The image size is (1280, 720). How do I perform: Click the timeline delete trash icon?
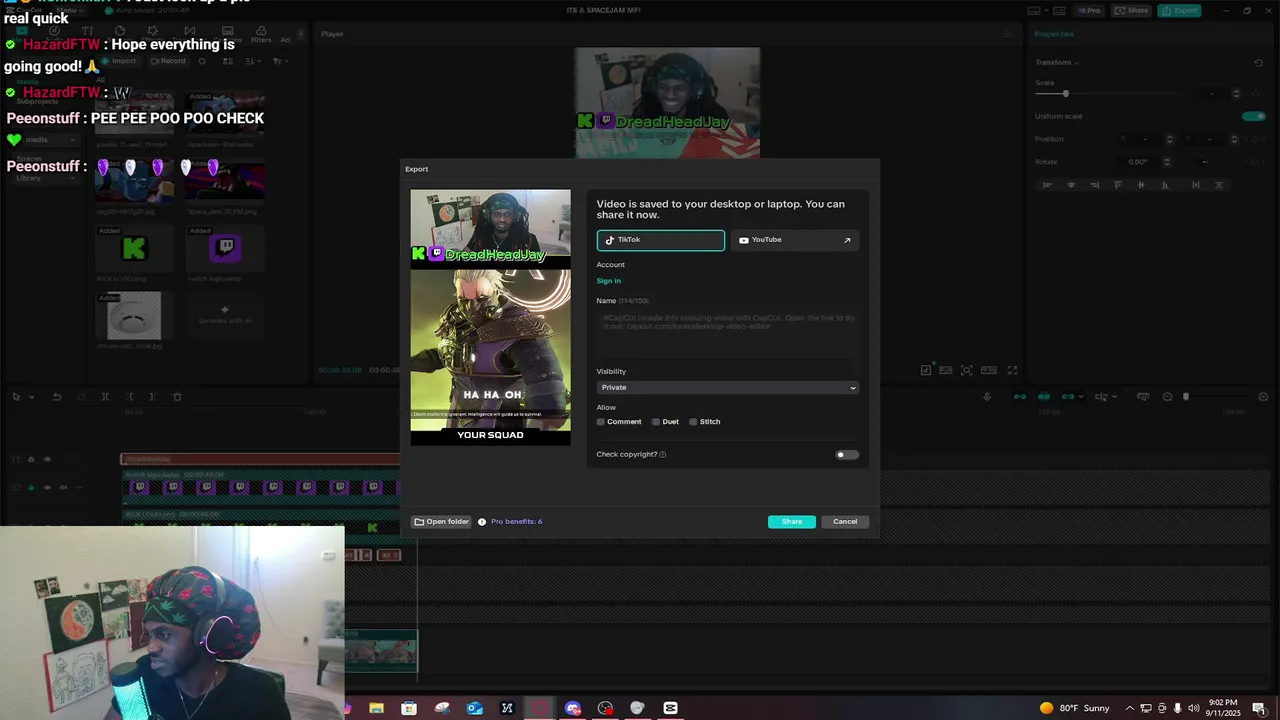pos(177,397)
